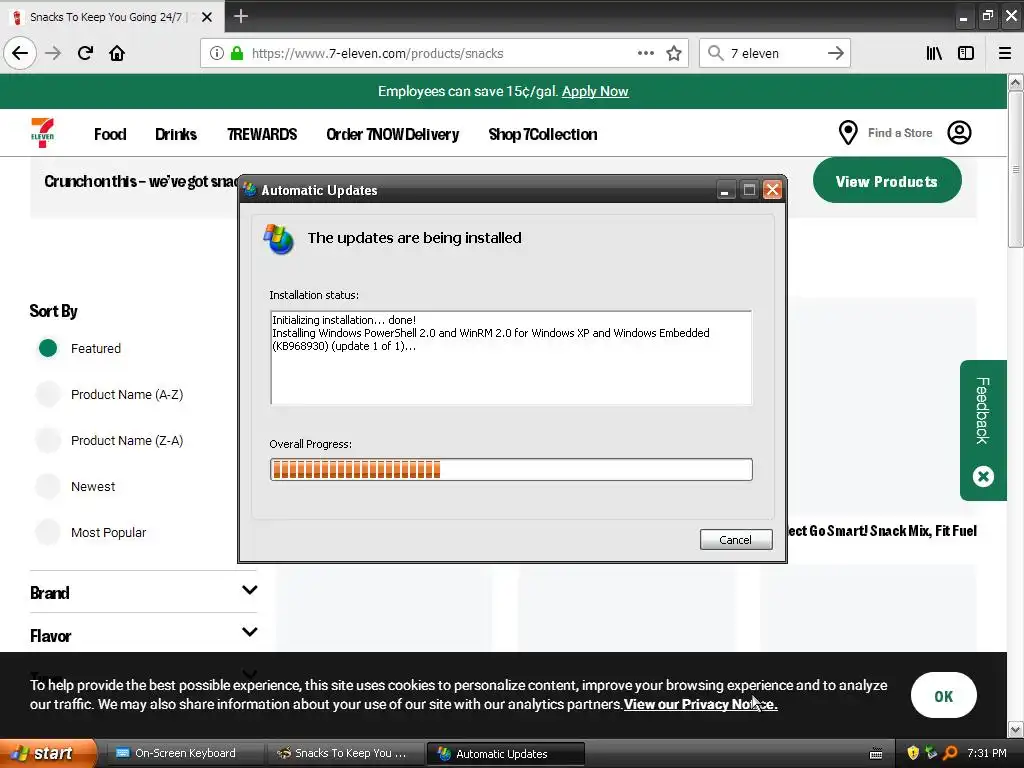Click the security shield tray icon
1024x768 pixels.
coord(913,753)
